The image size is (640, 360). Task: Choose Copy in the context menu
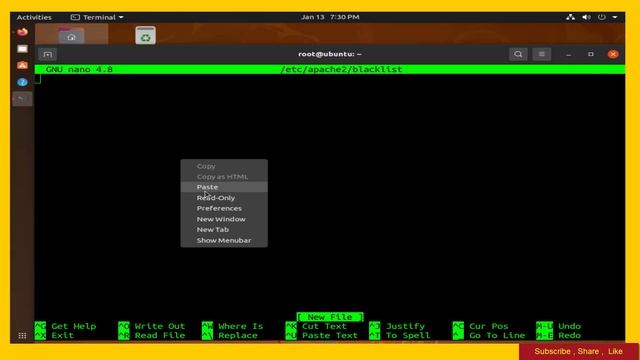tap(224, 166)
